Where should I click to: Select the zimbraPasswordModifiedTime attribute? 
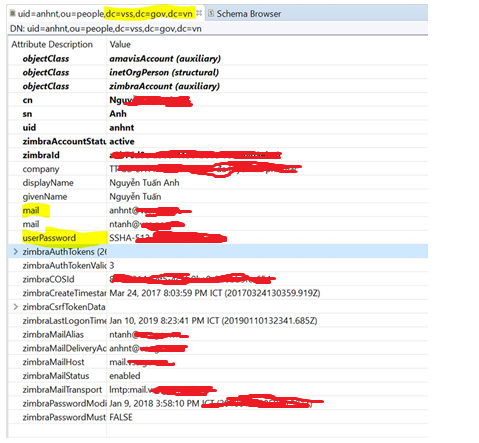[x=64, y=404]
